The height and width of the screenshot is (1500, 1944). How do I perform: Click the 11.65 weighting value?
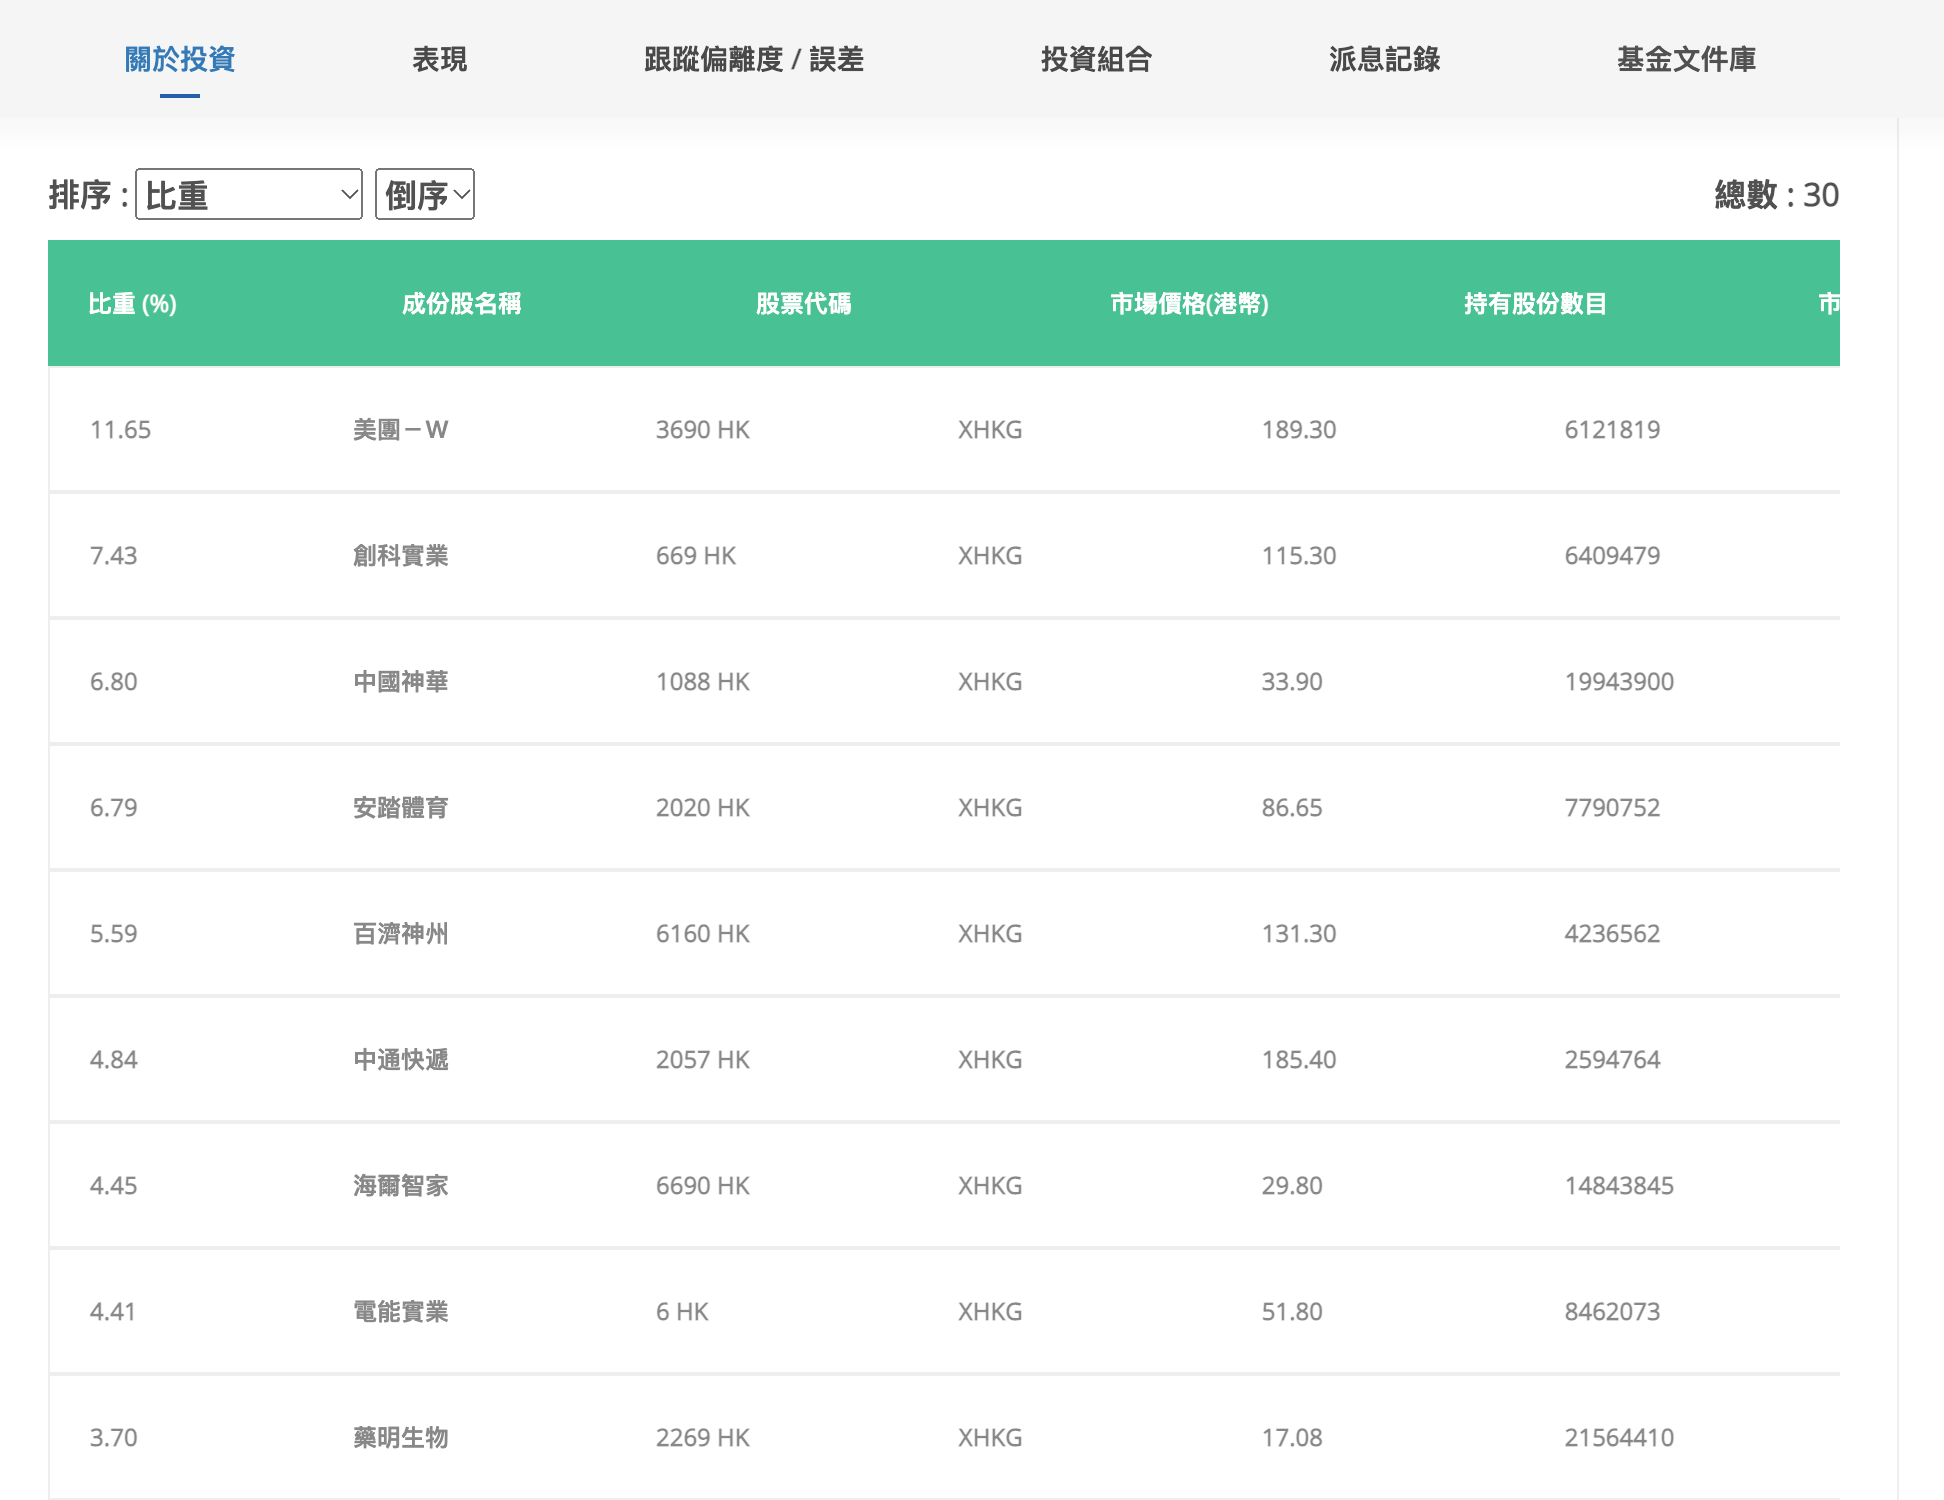[120, 430]
